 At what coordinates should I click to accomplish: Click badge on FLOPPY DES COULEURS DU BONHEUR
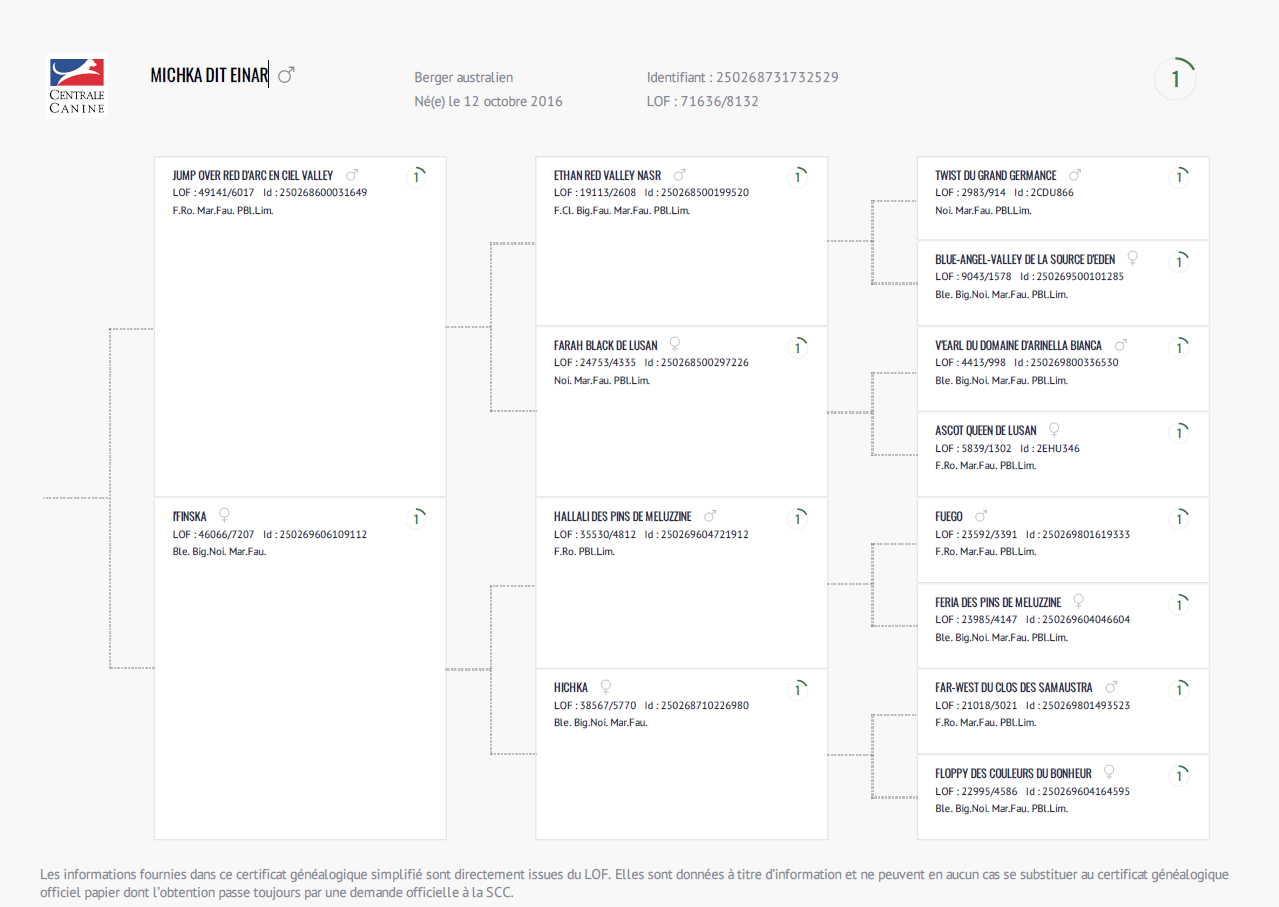click(1180, 775)
